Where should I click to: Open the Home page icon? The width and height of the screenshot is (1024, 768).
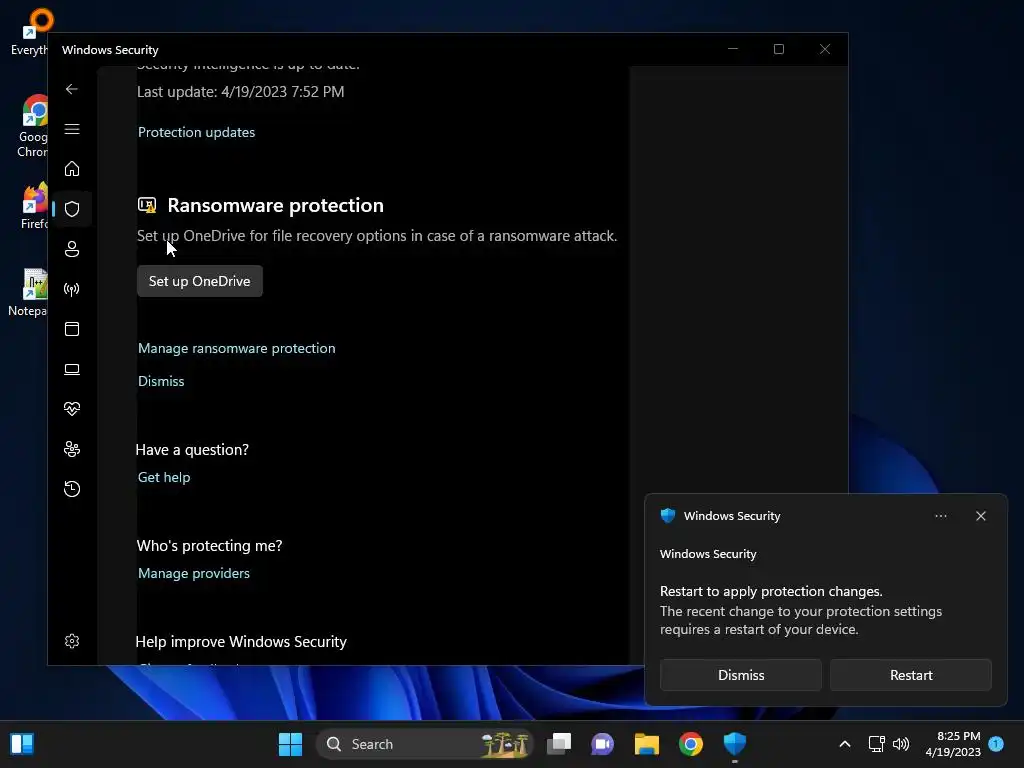click(72, 168)
